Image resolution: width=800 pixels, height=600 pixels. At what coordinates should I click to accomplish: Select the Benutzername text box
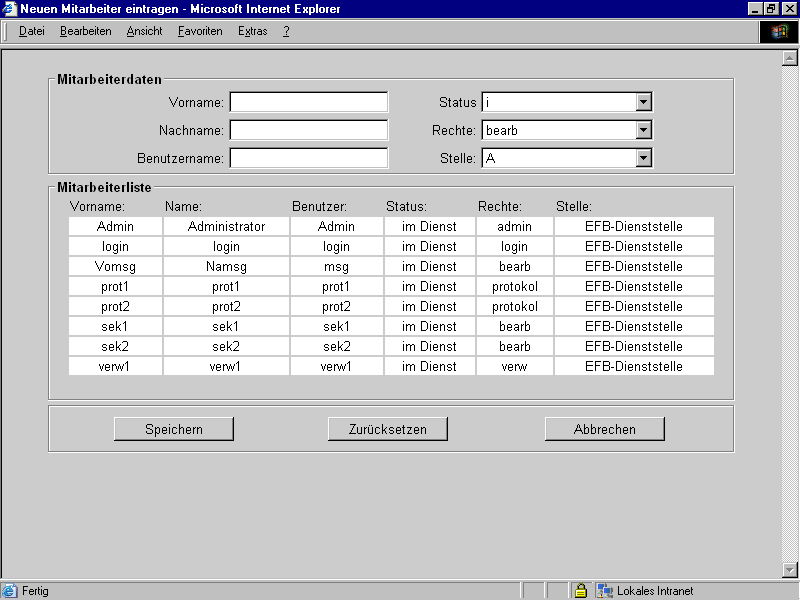pos(308,158)
